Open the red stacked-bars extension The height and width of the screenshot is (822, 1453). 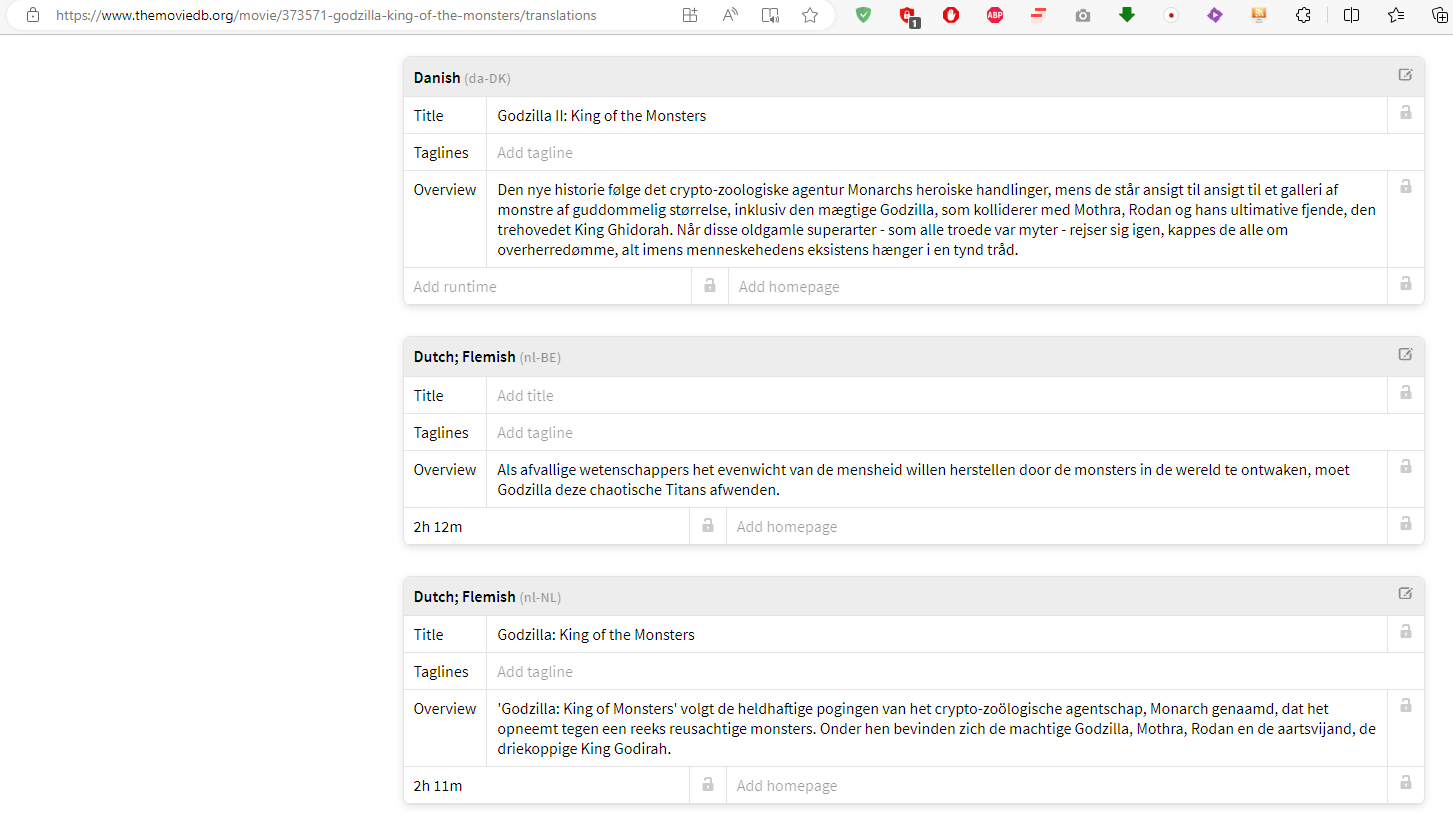click(1039, 15)
